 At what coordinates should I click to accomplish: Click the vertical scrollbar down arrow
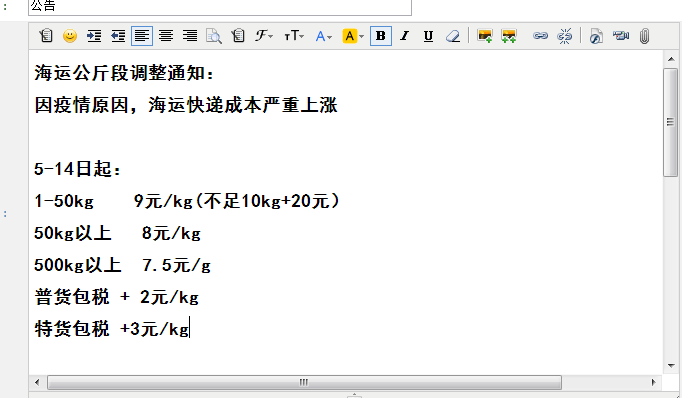click(671, 366)
